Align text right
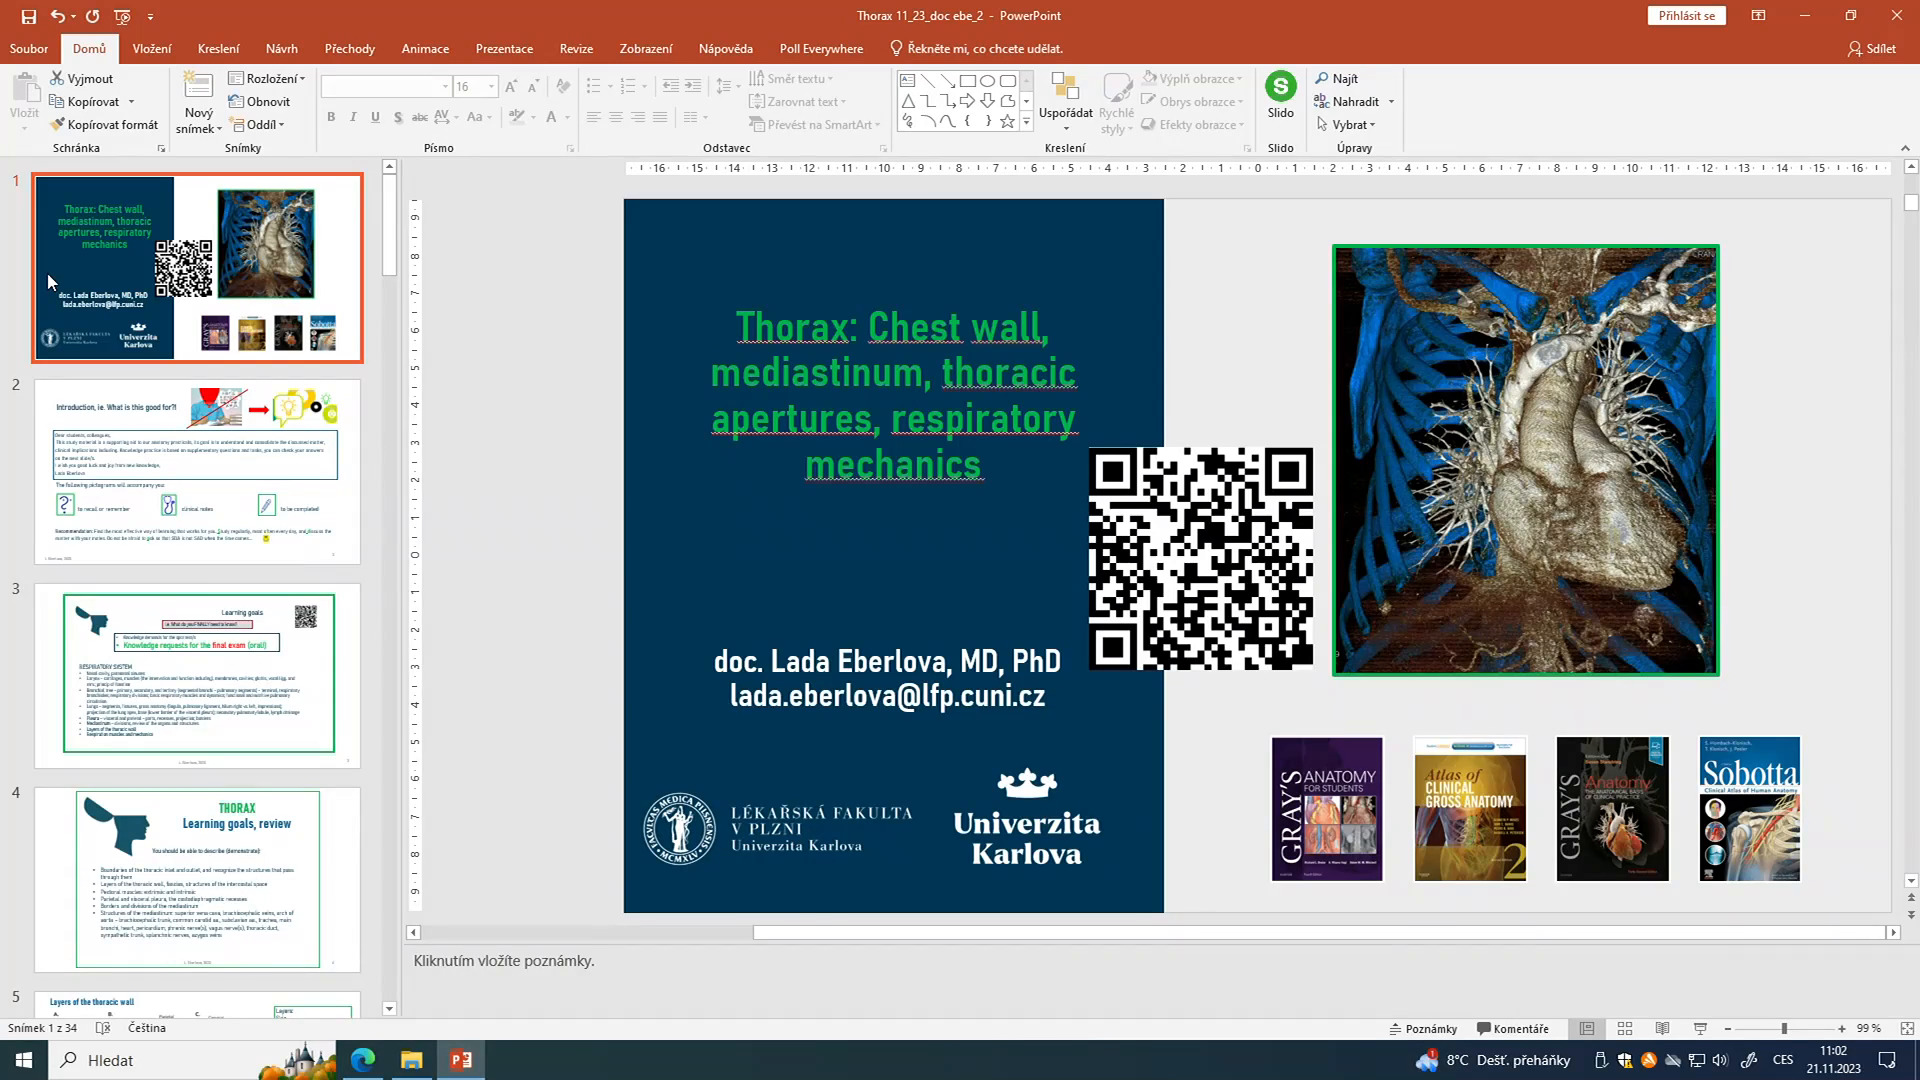This screenshot has height=1080, width=1920. pos(637,117)
